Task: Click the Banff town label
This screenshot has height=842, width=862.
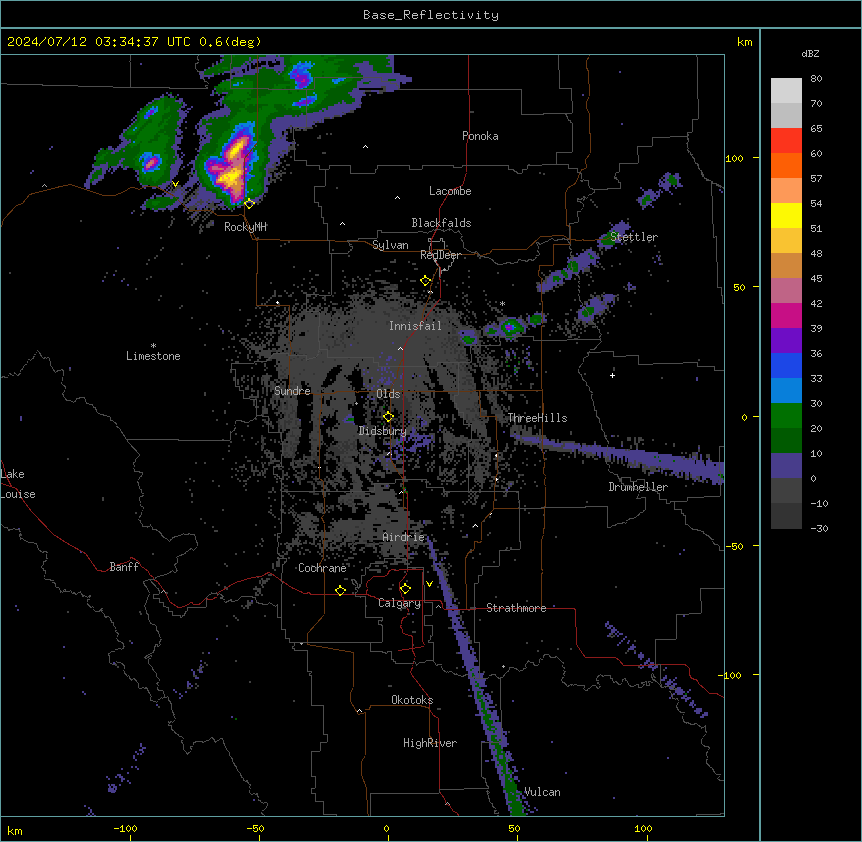Action: [x=124, y=567]
